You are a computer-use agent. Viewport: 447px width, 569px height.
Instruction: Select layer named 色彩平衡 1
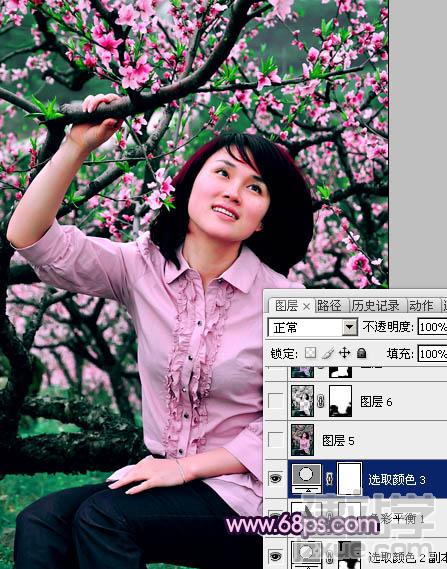point(397,518)
